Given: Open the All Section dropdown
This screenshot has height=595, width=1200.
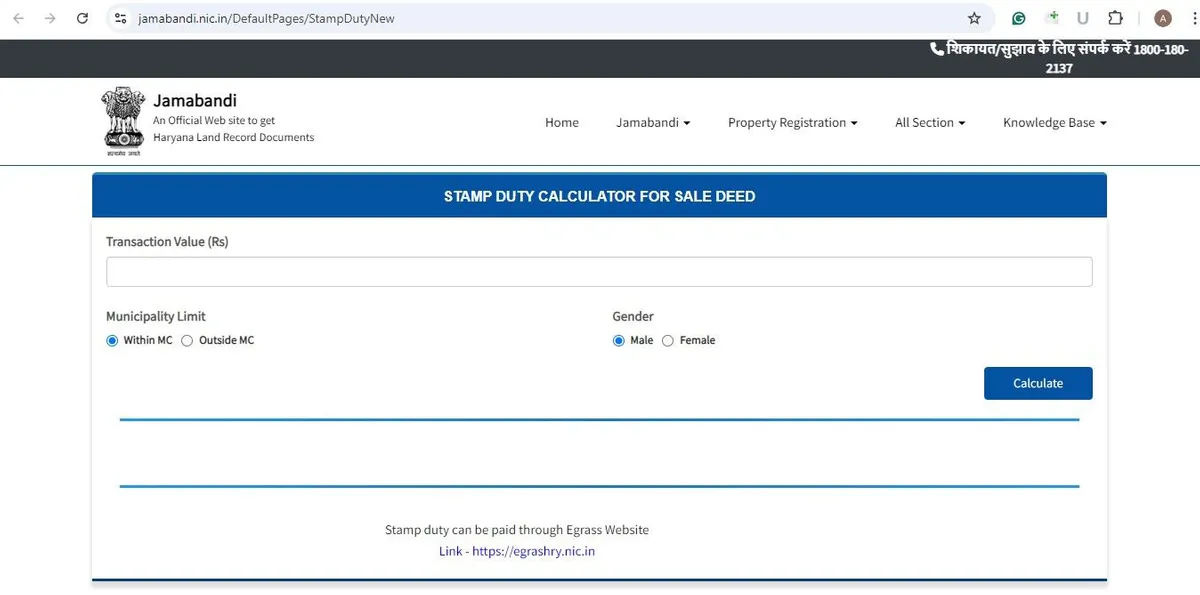Looking at the screenshot, I should point(929,123).
